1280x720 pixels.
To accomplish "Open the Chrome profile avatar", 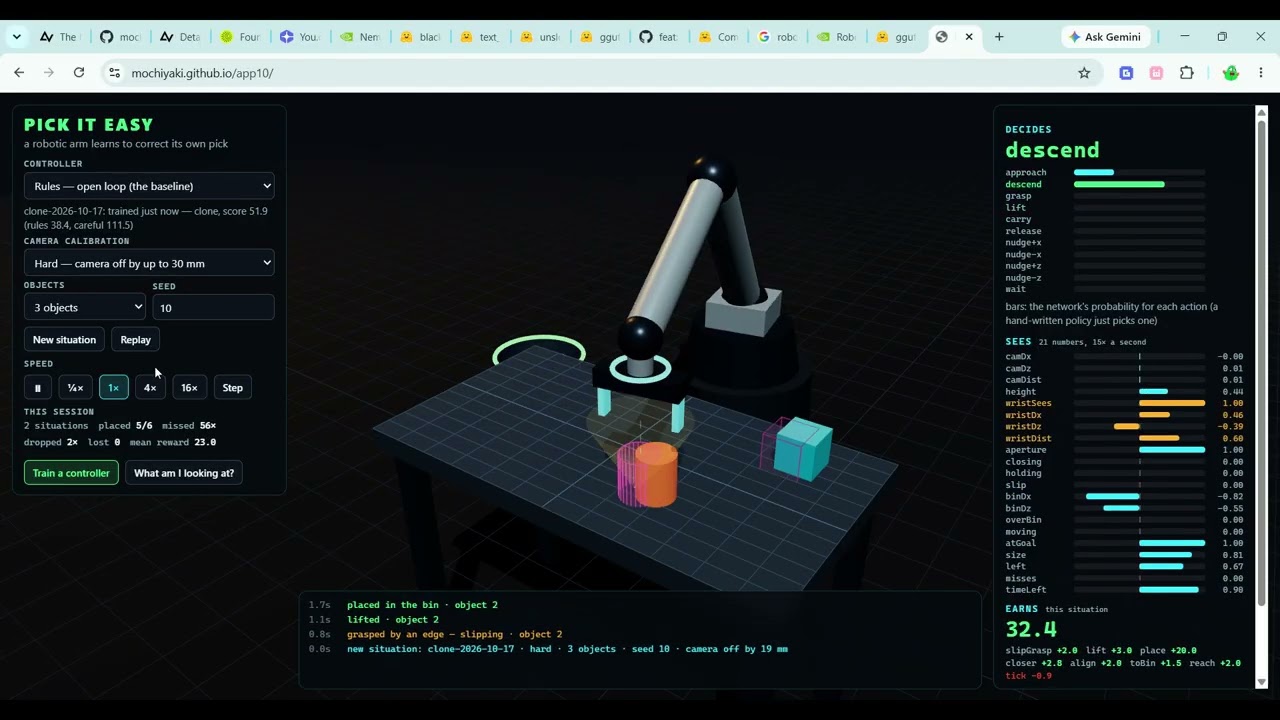I will (x=1231, y=73).
